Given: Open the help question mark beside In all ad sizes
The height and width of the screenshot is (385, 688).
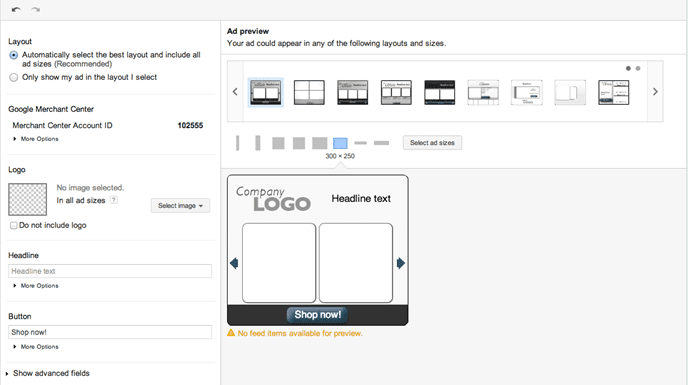Looking at the screenshot, I should point(114,200).
